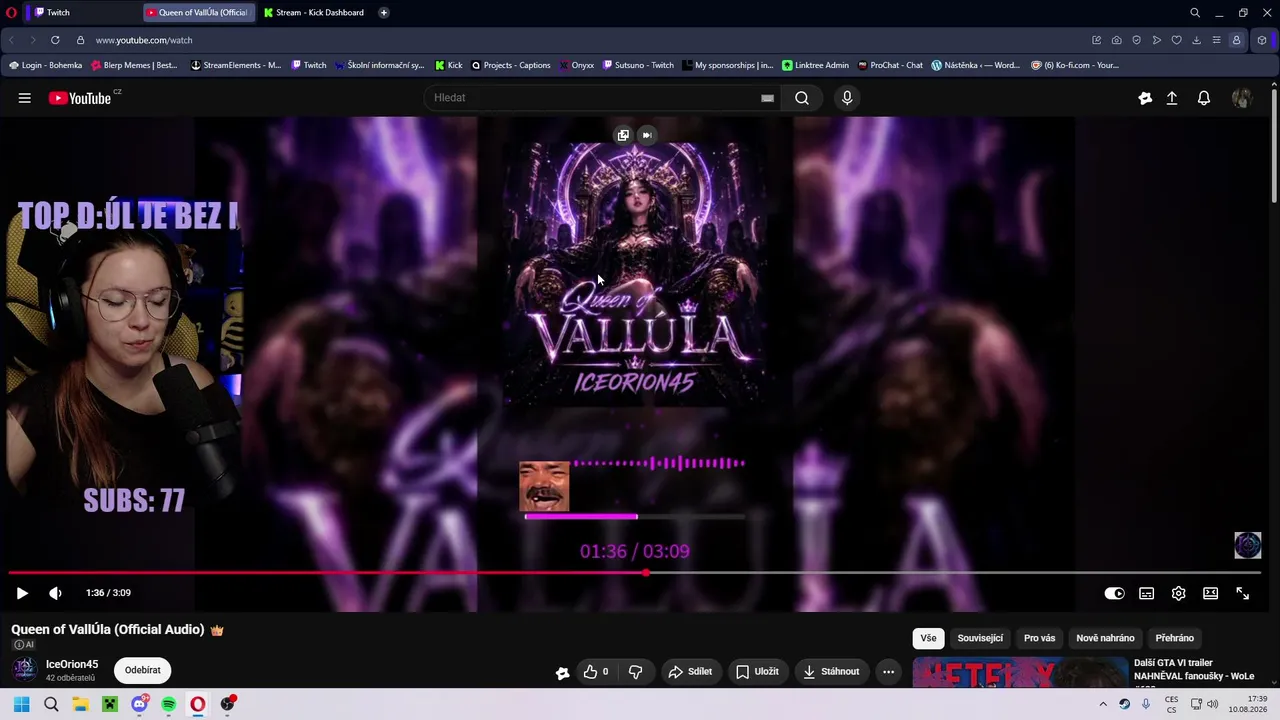Go to the YouTube home logo
The image size is (1280, 720).
[x=80, y=98]
